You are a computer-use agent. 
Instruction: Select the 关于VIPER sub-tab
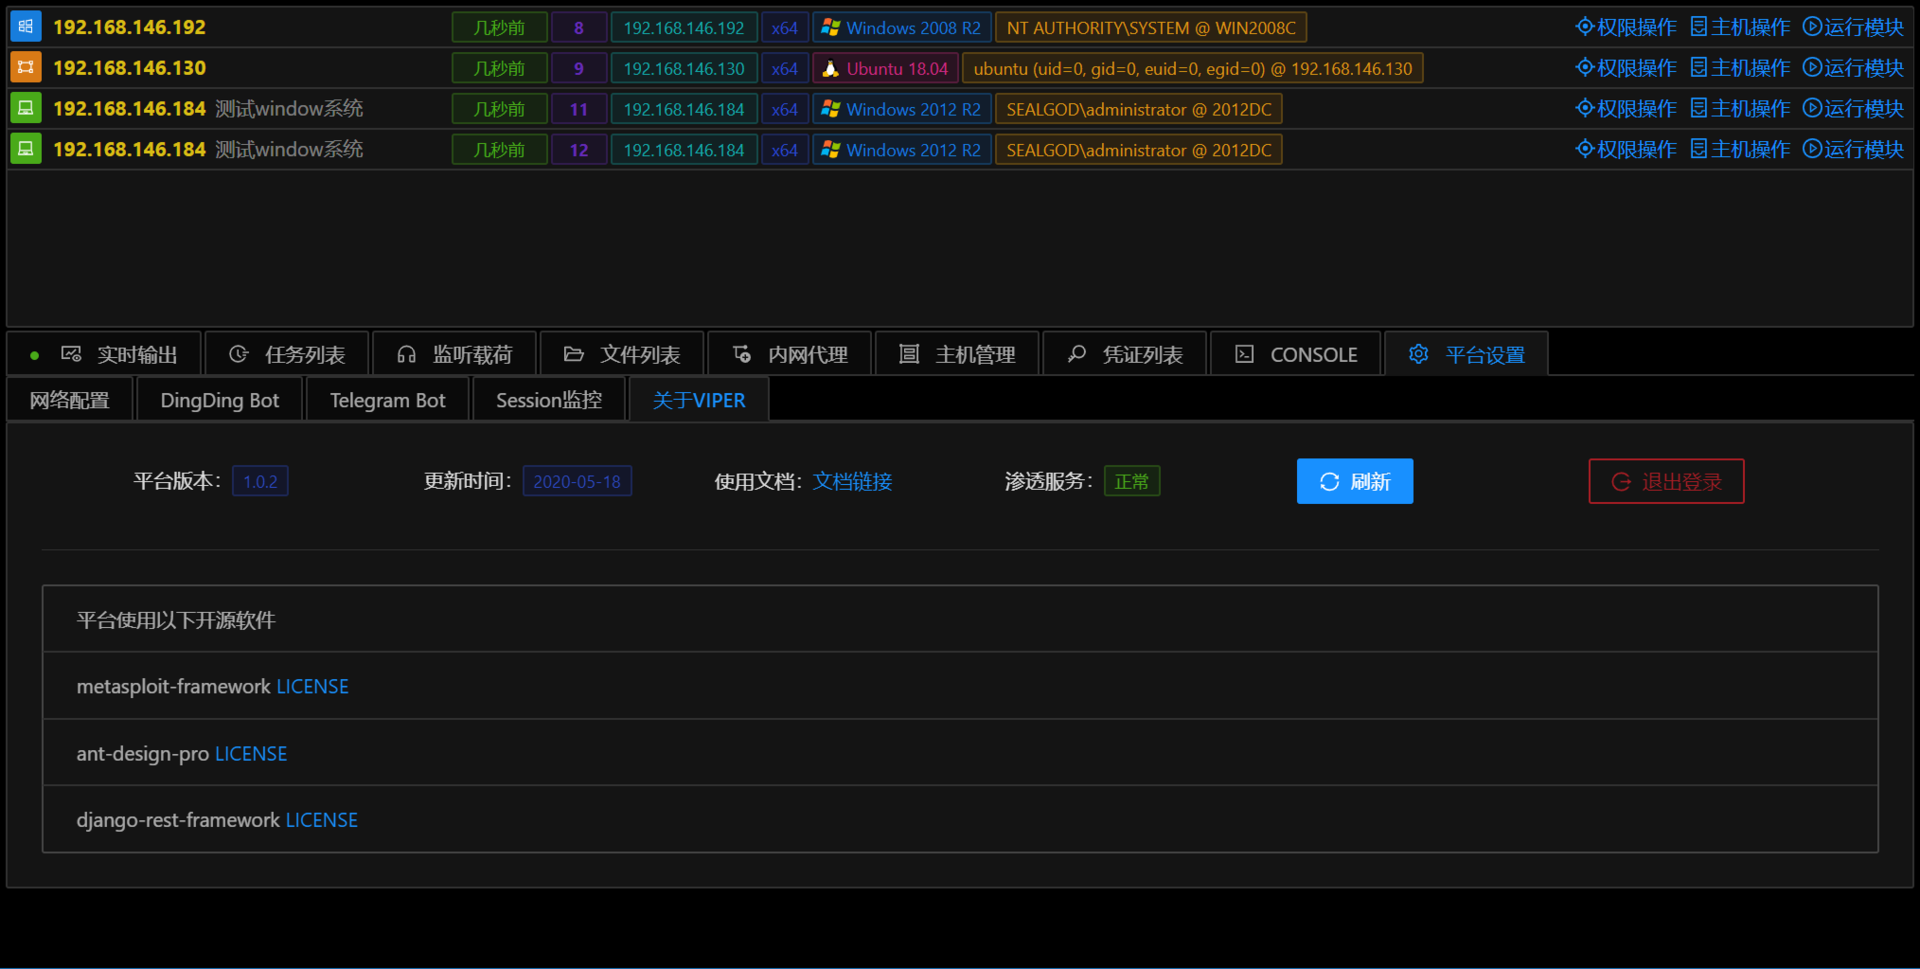[x=699, y=400]
